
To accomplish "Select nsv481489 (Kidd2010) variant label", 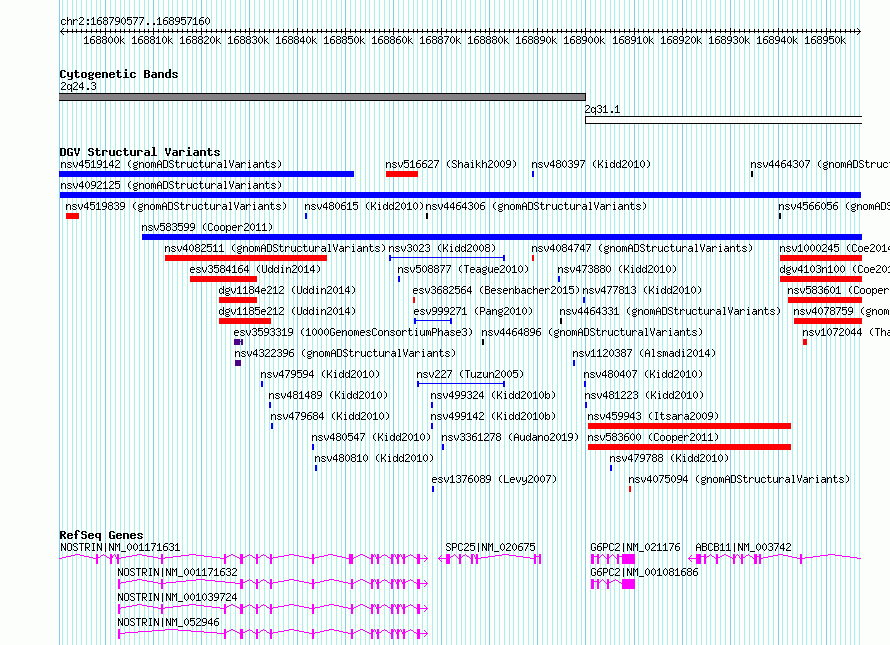I will (328, 395).
